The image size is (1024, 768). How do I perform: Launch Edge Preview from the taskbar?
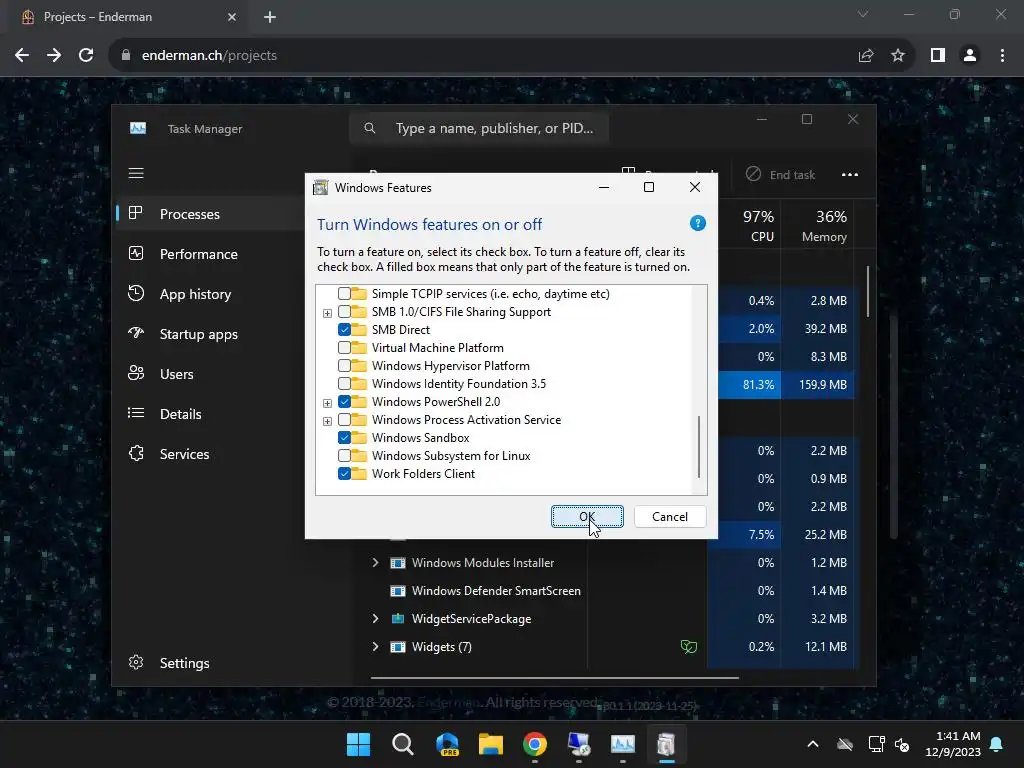[447, 744]
